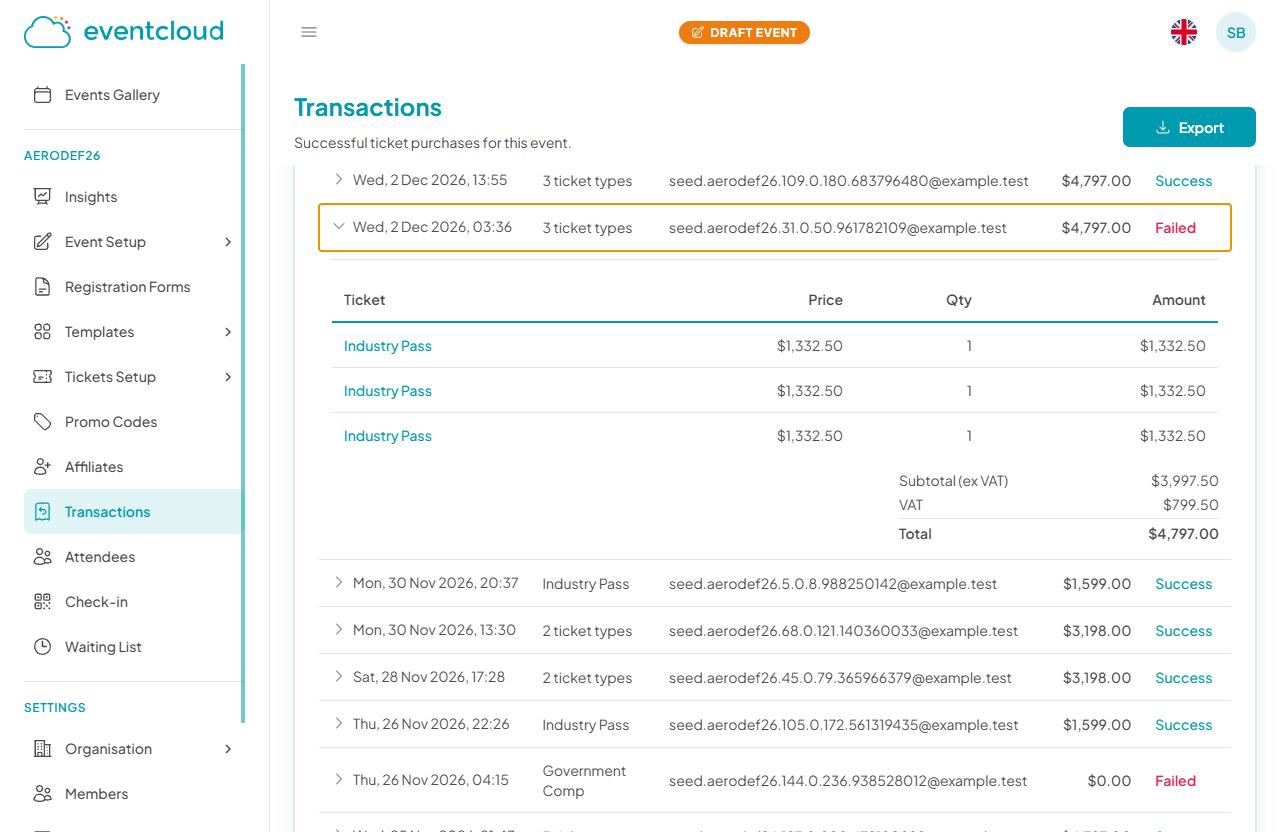Navigate to Members in the sidebar
The image size is (1280, 832).
click(133, 794)
